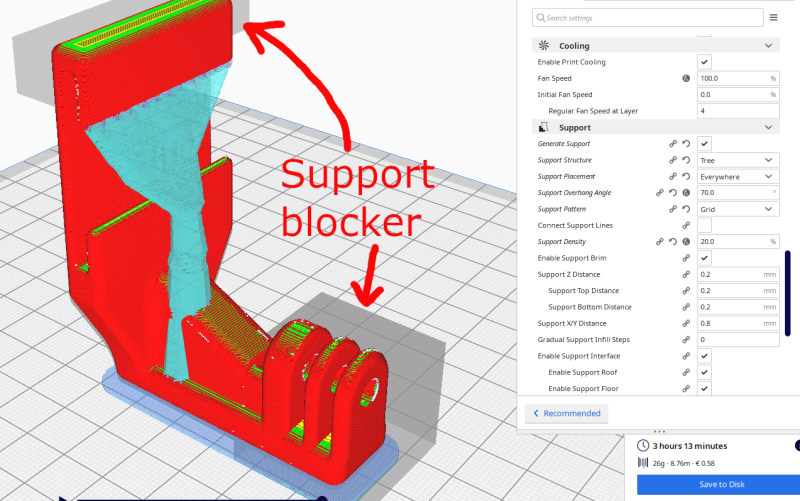Click the Search settings input field

tap(647, 18)
